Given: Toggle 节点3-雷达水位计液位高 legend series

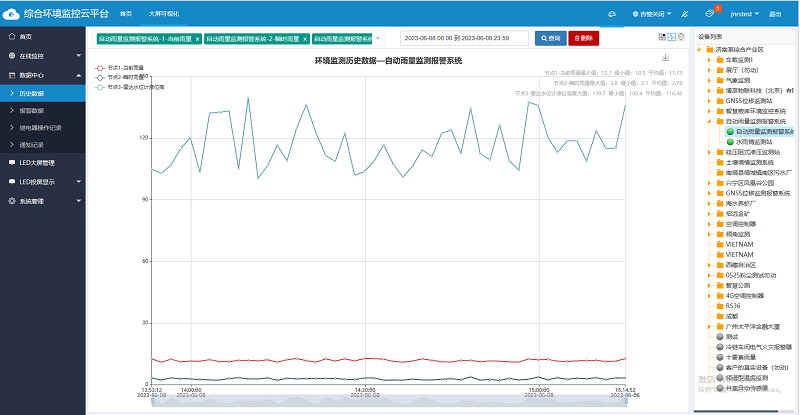Looking at the screenshot, I should 130,87.
